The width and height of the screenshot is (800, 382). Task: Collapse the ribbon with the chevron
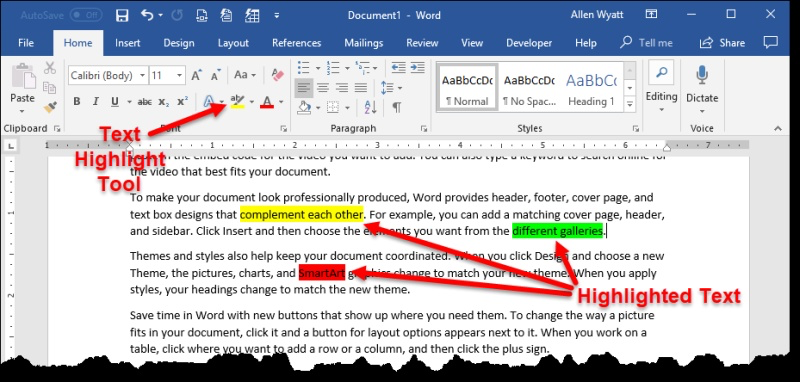778,129
